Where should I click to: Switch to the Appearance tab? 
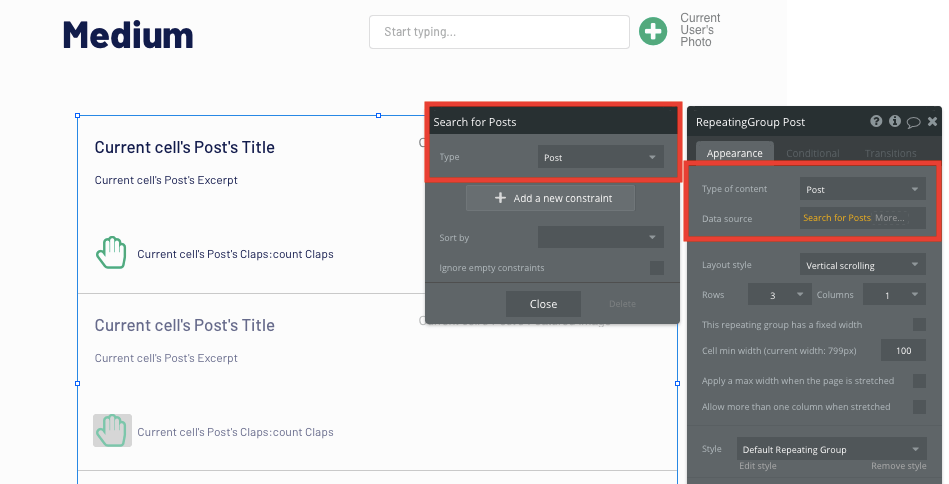[734, 153]
